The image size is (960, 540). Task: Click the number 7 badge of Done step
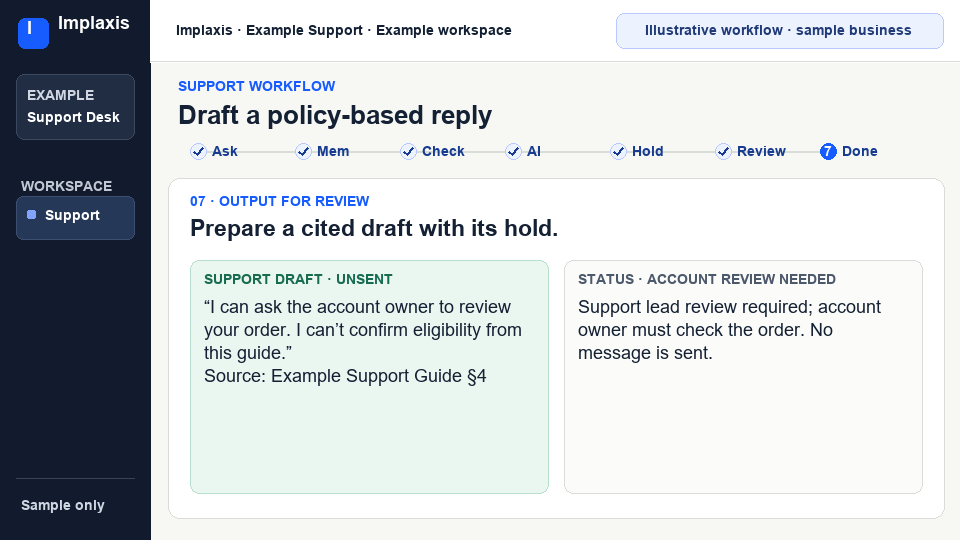coord(828,151)
